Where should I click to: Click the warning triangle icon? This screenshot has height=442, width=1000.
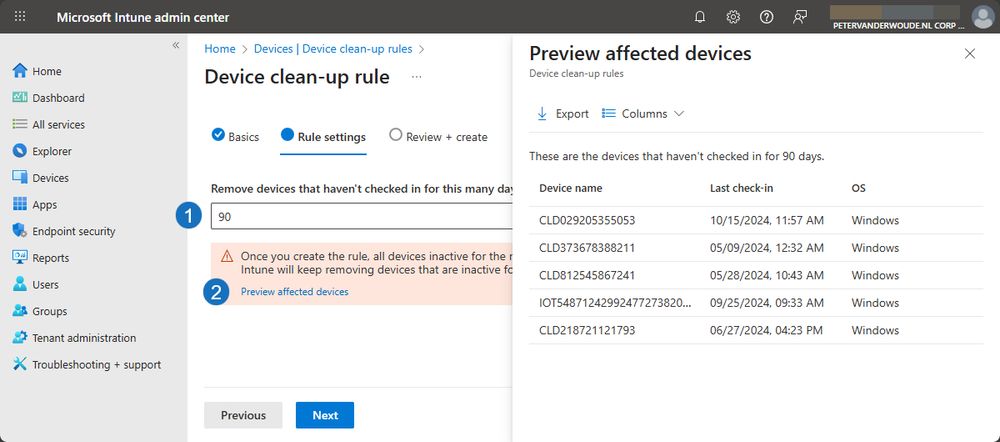[227, 256]
